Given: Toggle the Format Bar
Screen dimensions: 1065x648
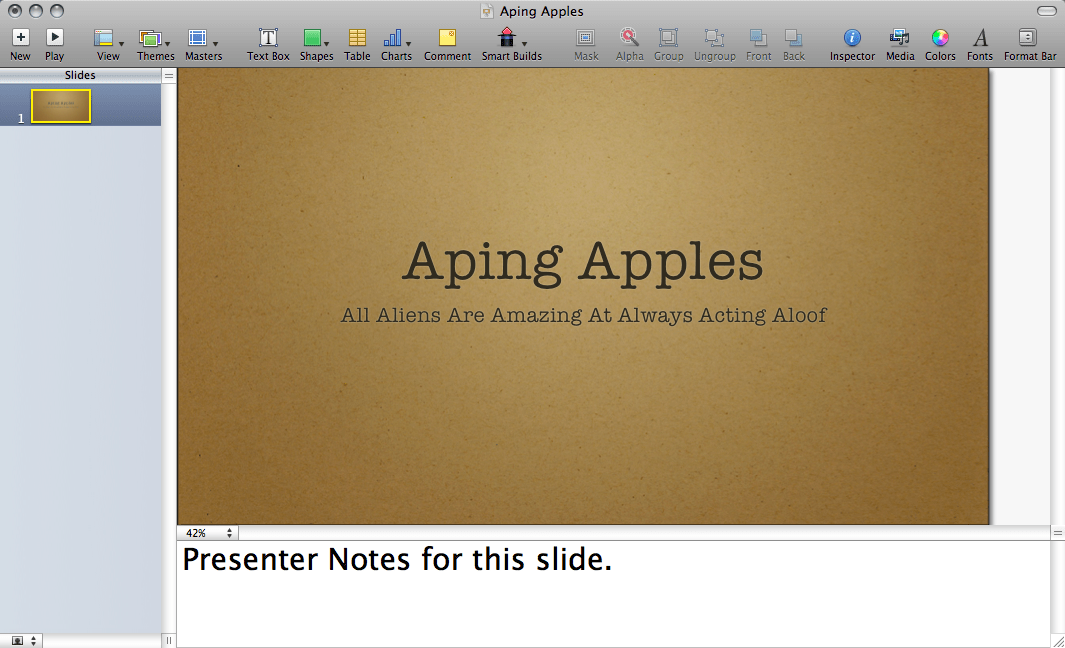Looking at the screenshot, I should click(x=1028, y=38).
